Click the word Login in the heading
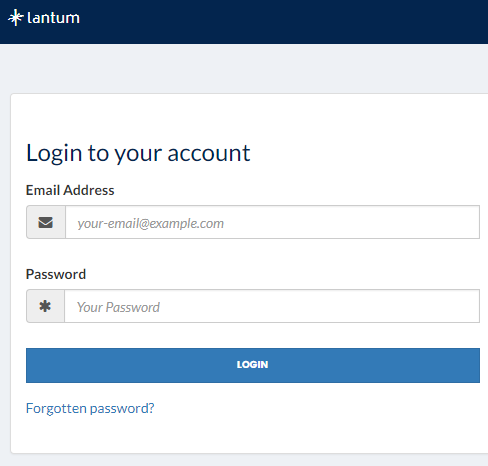The image size is (488, 466). pos(54,154)
